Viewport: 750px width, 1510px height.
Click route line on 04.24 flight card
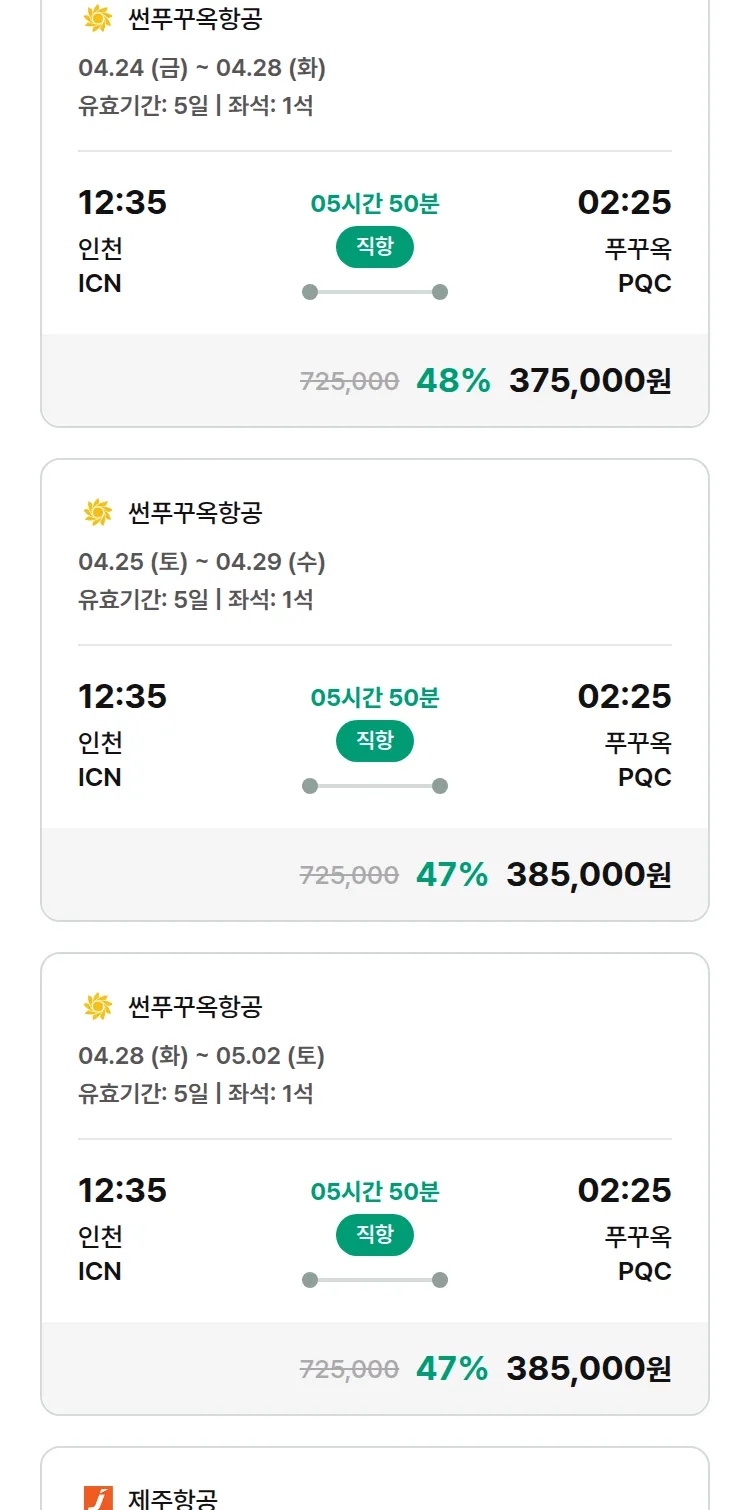(x=374, y=292)
